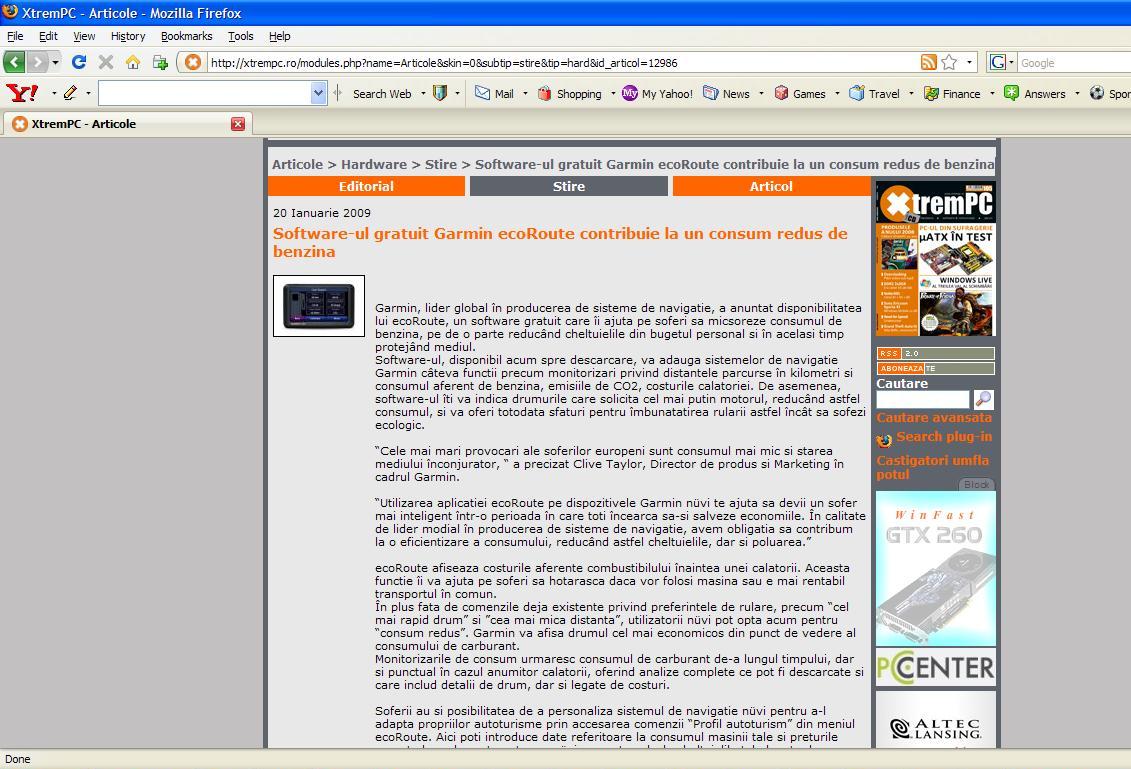Click the WinFast GTX 260 ad banner
Viewport: 1131px width, 769px height.
[936, 568]
